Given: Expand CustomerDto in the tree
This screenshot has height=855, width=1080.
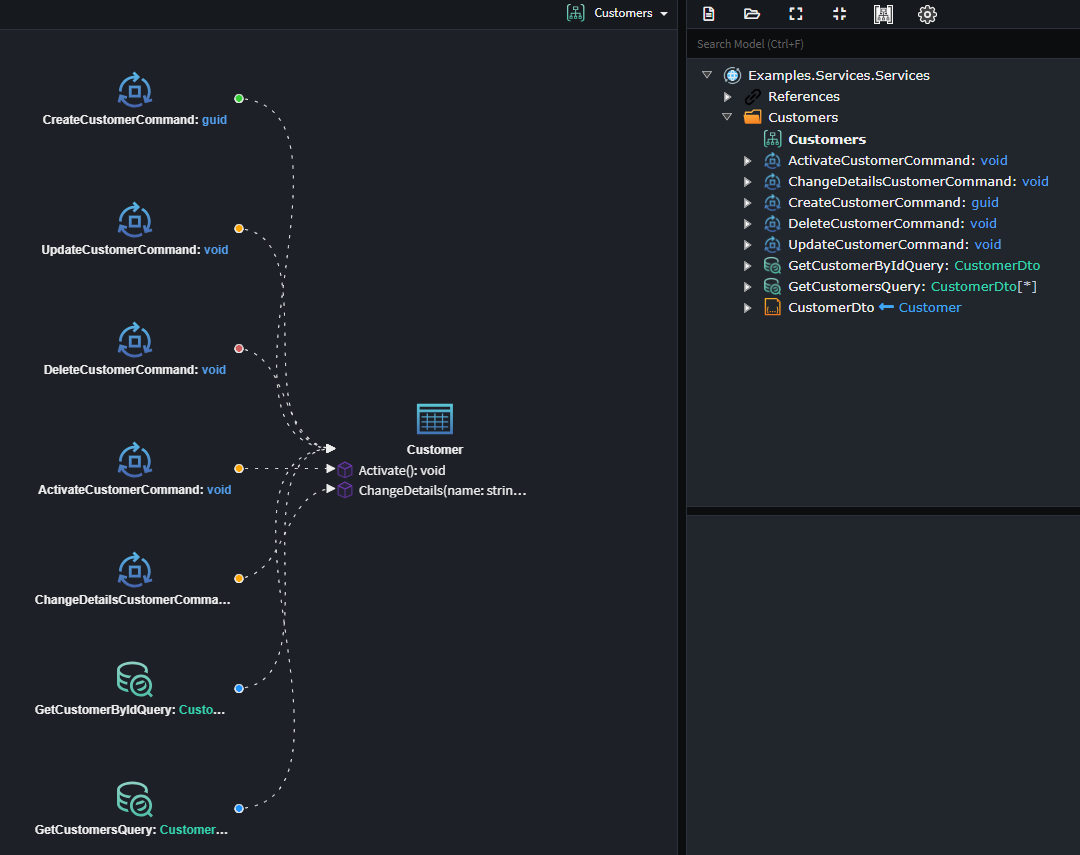Looking at the screenshot, I should pyautogui.click(x=747, y=308).
